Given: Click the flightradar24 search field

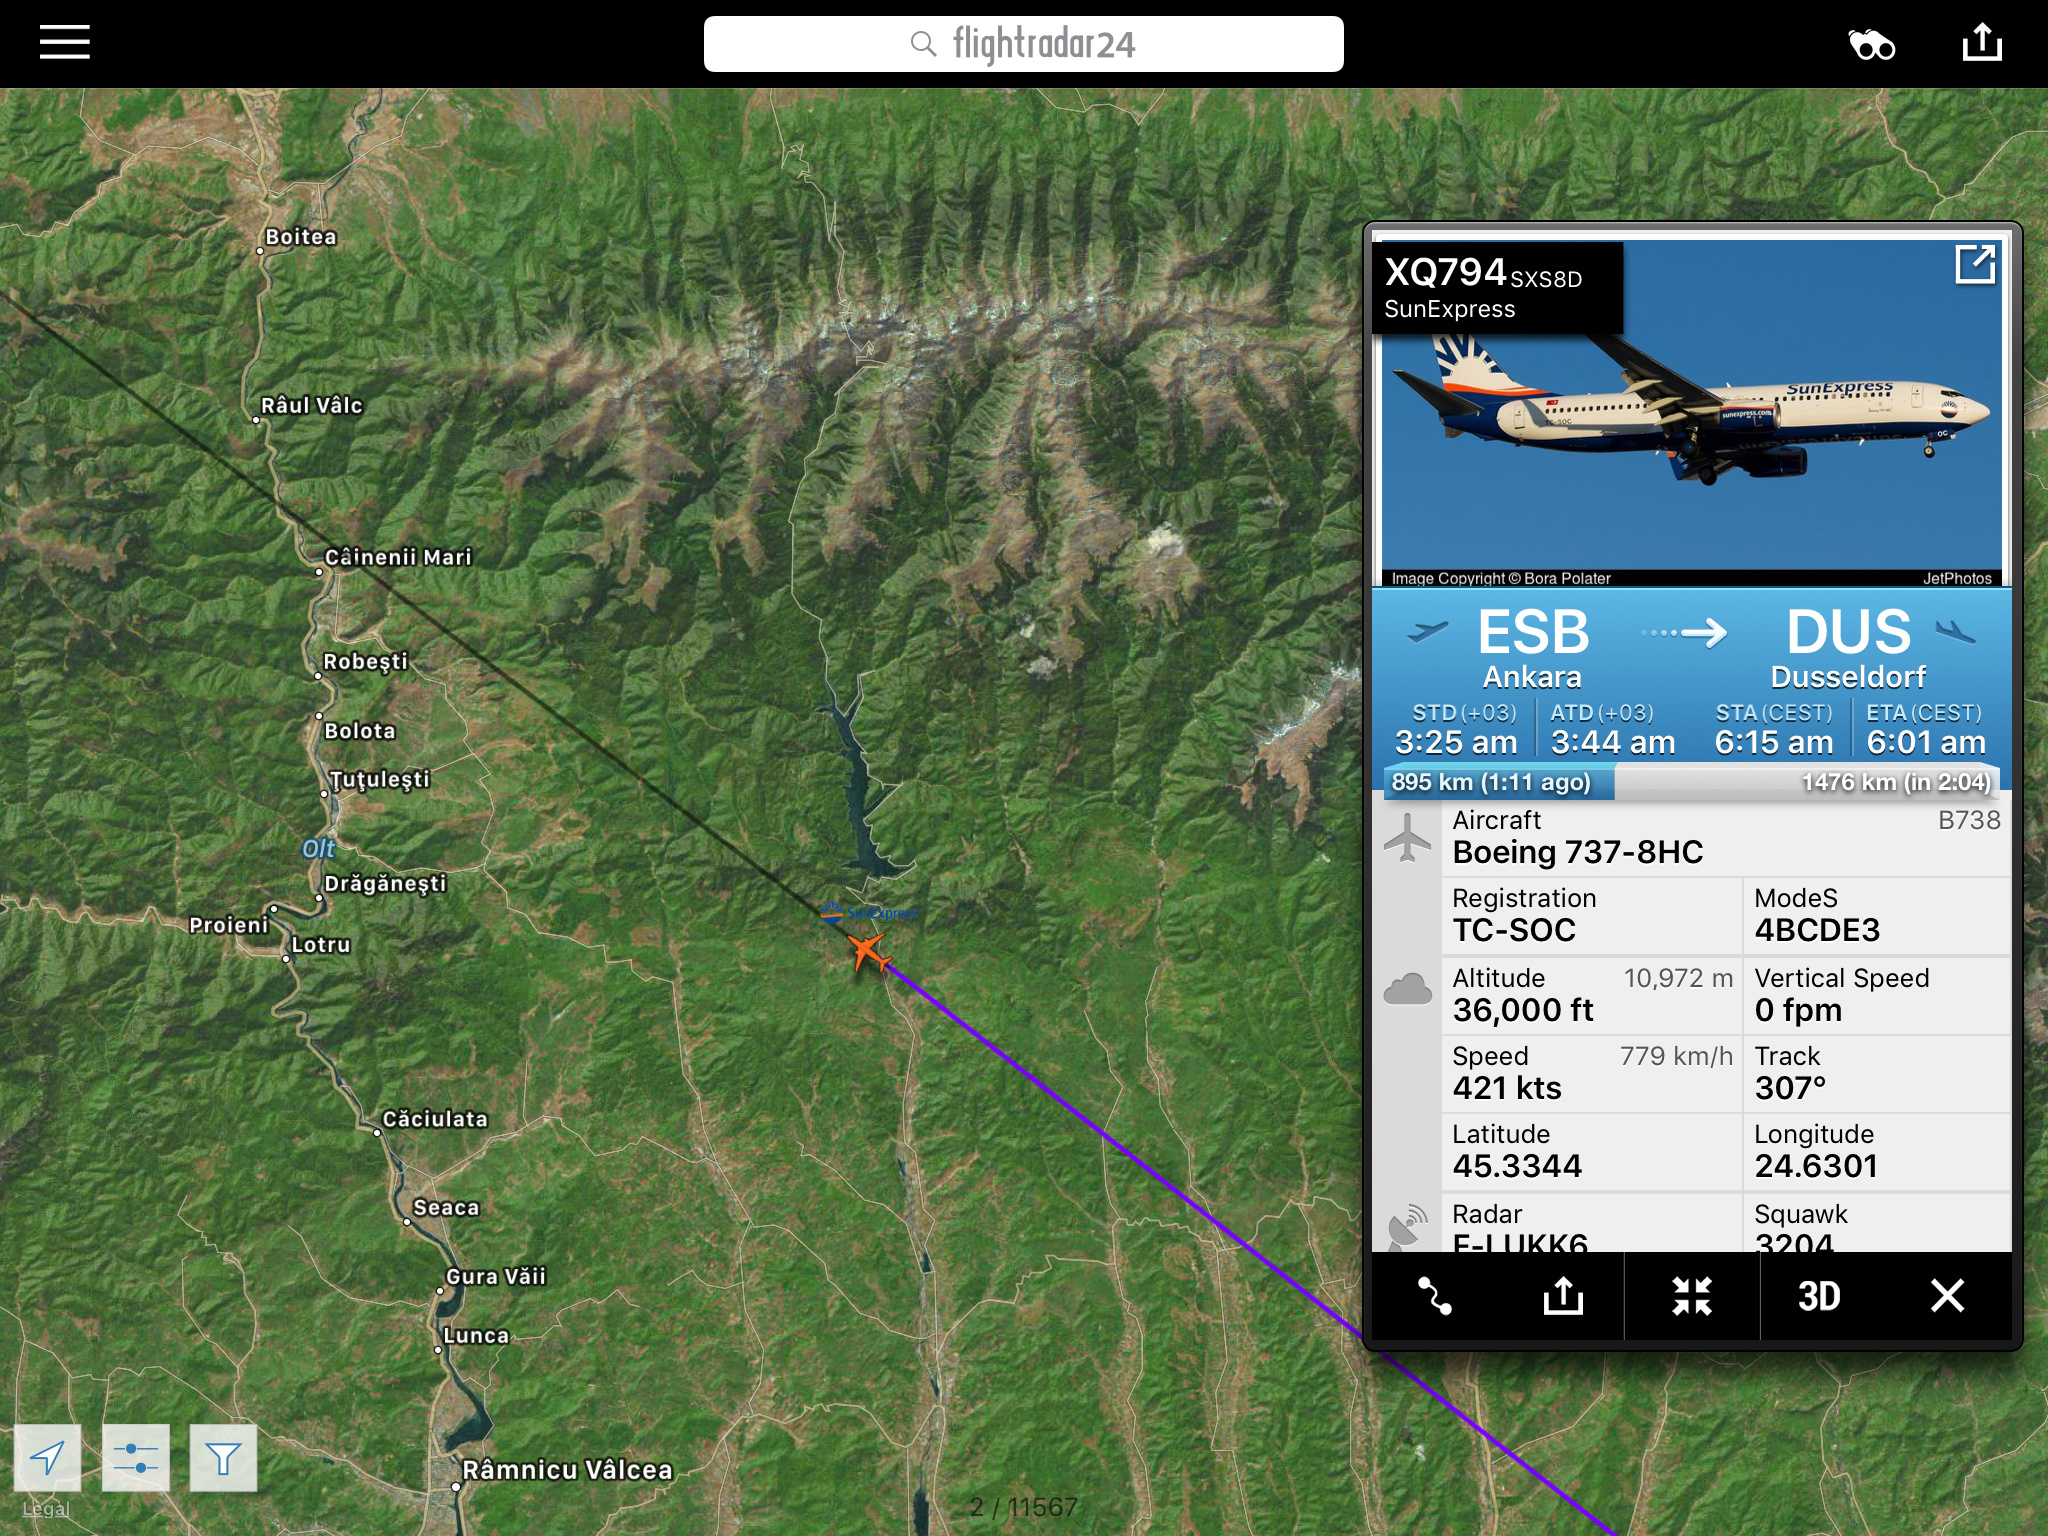Looking at the screenshot, I should 1023,44.
